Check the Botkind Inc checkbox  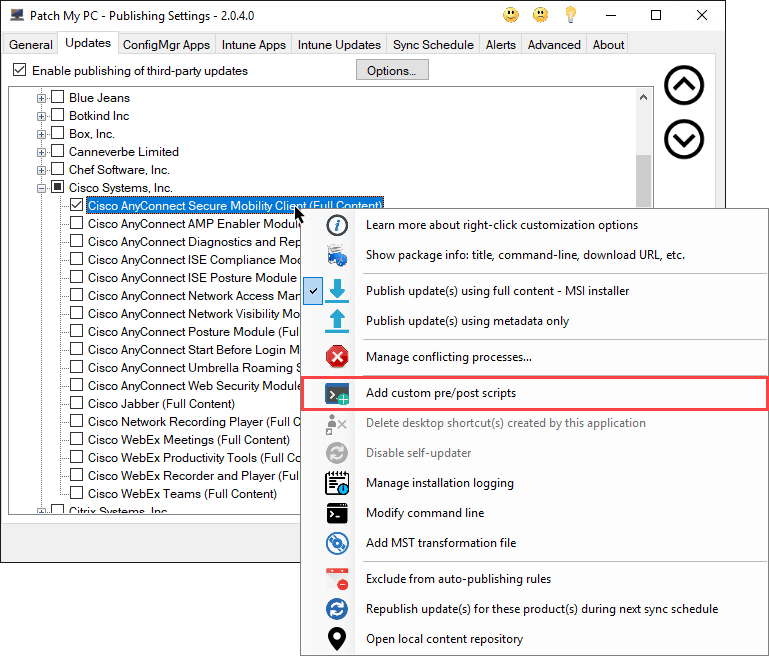point(57,115)
